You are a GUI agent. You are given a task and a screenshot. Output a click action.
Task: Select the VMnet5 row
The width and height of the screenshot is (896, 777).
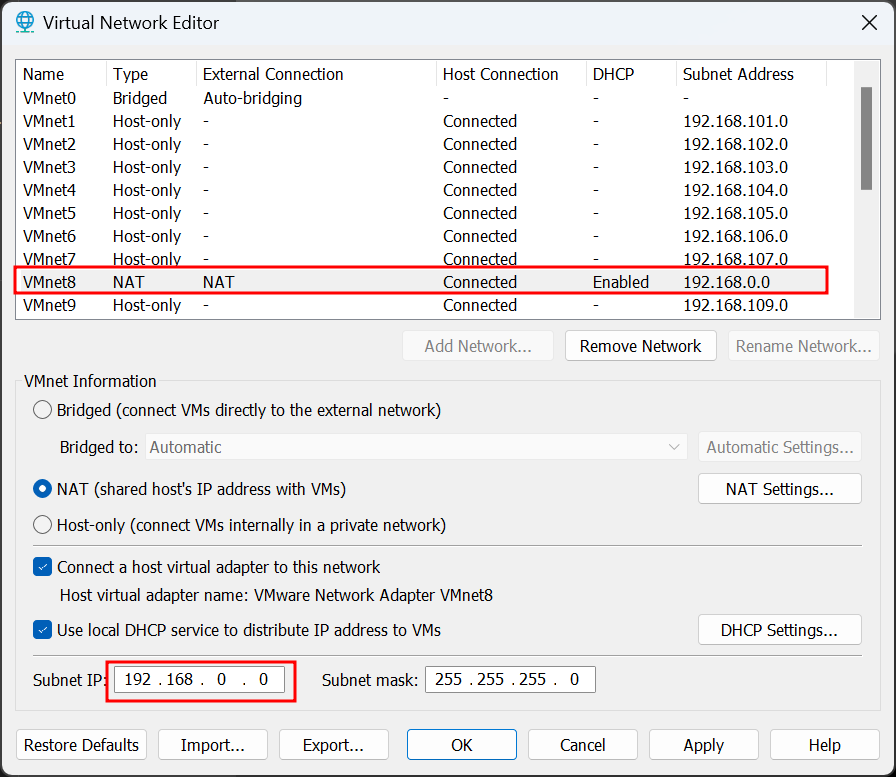coord(422,213)
